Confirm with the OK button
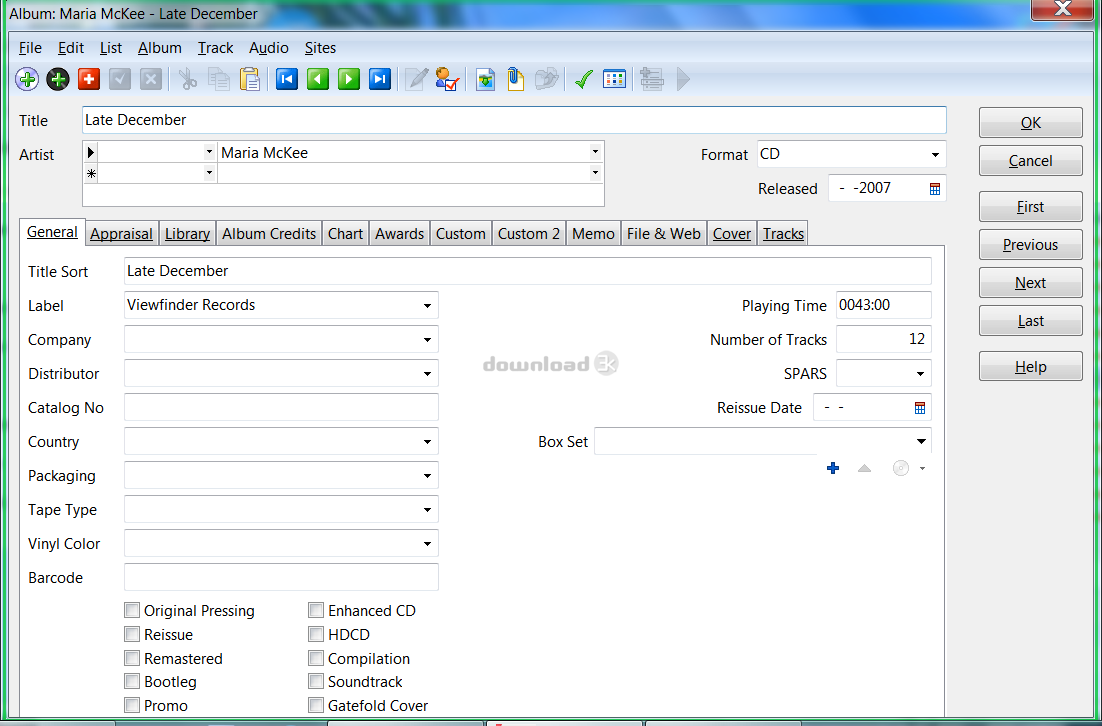1102x726 pixels. (x=1030, y=123)
